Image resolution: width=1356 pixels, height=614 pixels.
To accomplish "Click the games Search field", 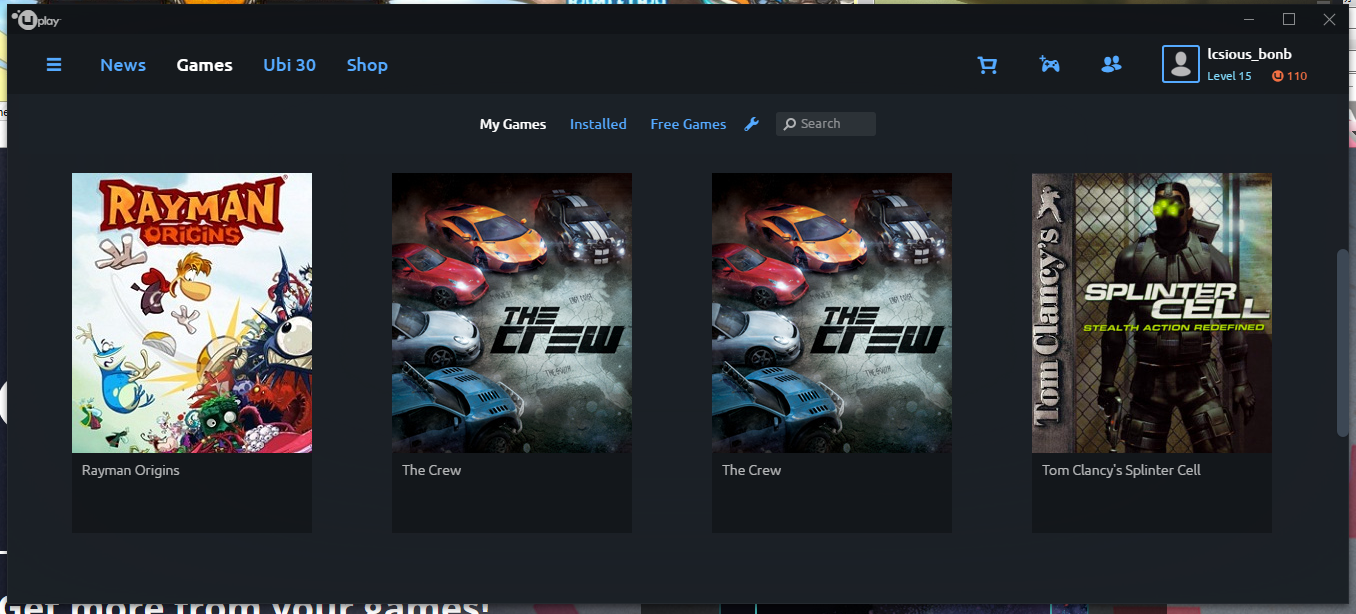I will tap(826, 124).
